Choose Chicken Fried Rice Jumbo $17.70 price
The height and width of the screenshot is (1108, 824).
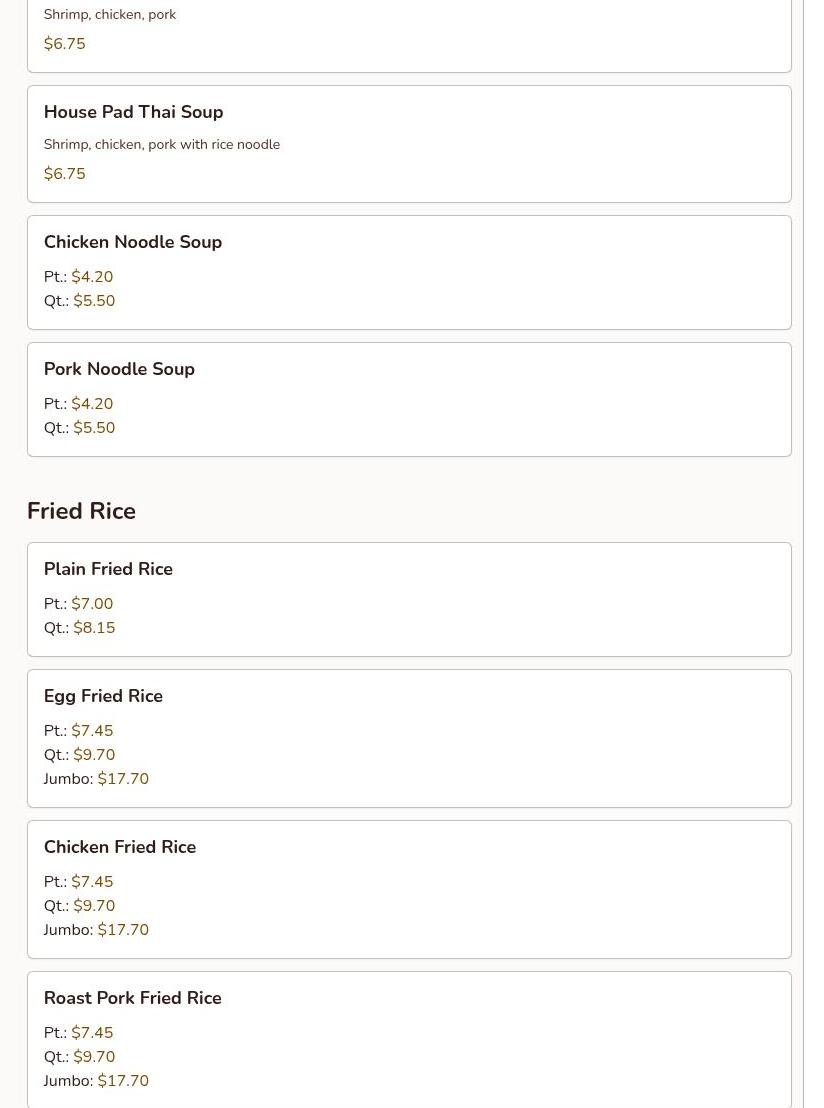[123, 930]
